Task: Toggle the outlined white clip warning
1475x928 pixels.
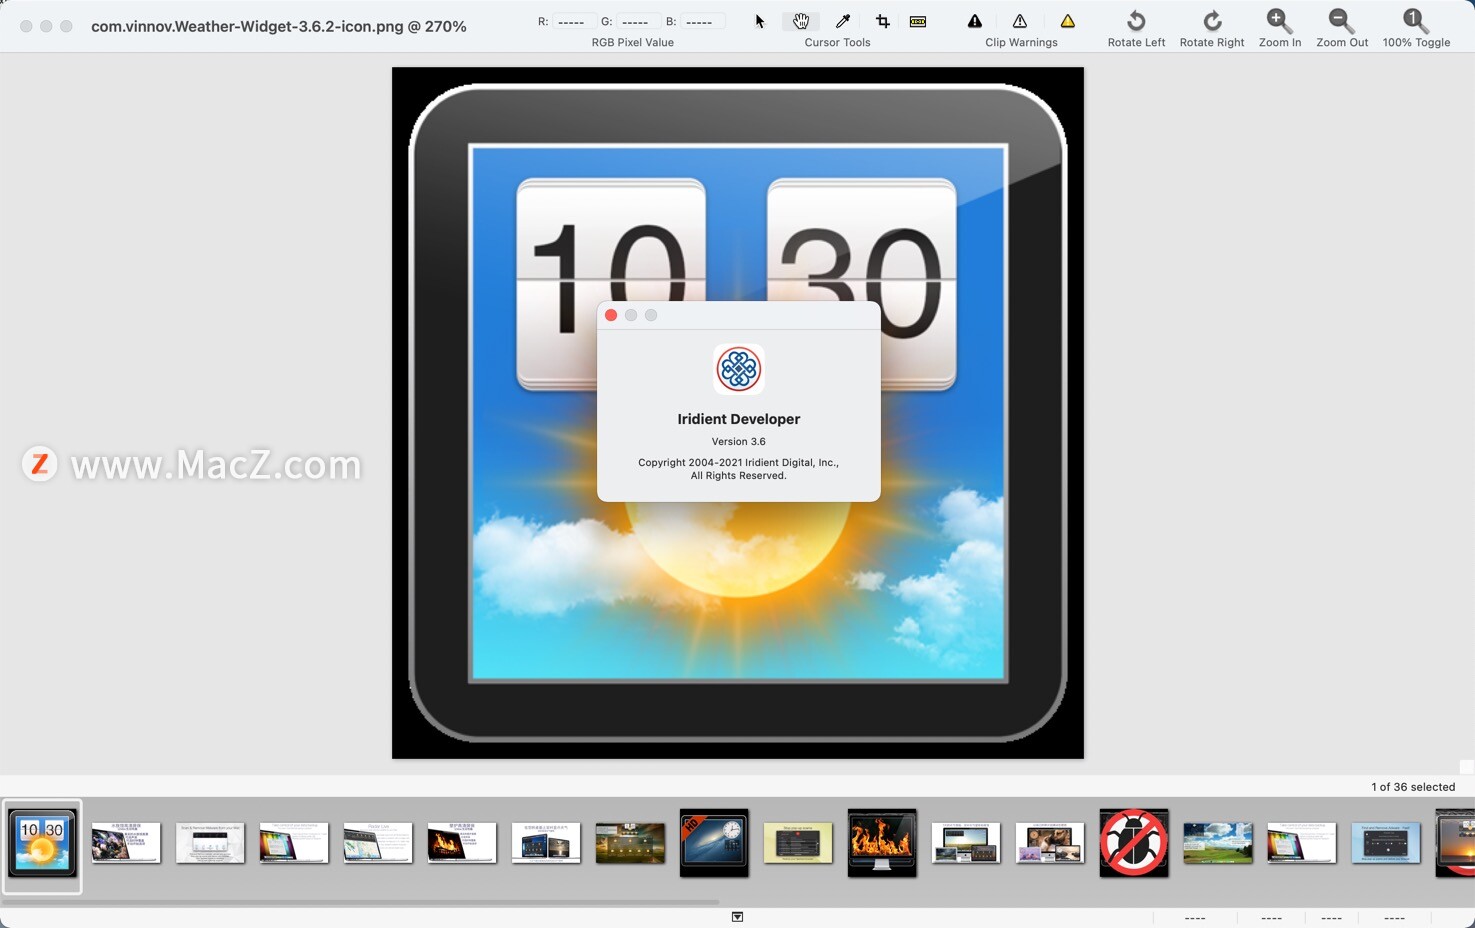Action: point(1020,21)
